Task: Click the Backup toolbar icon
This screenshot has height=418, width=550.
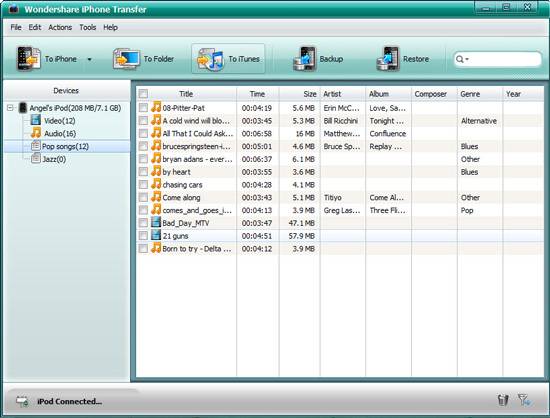Action: (x=304, y=59)
